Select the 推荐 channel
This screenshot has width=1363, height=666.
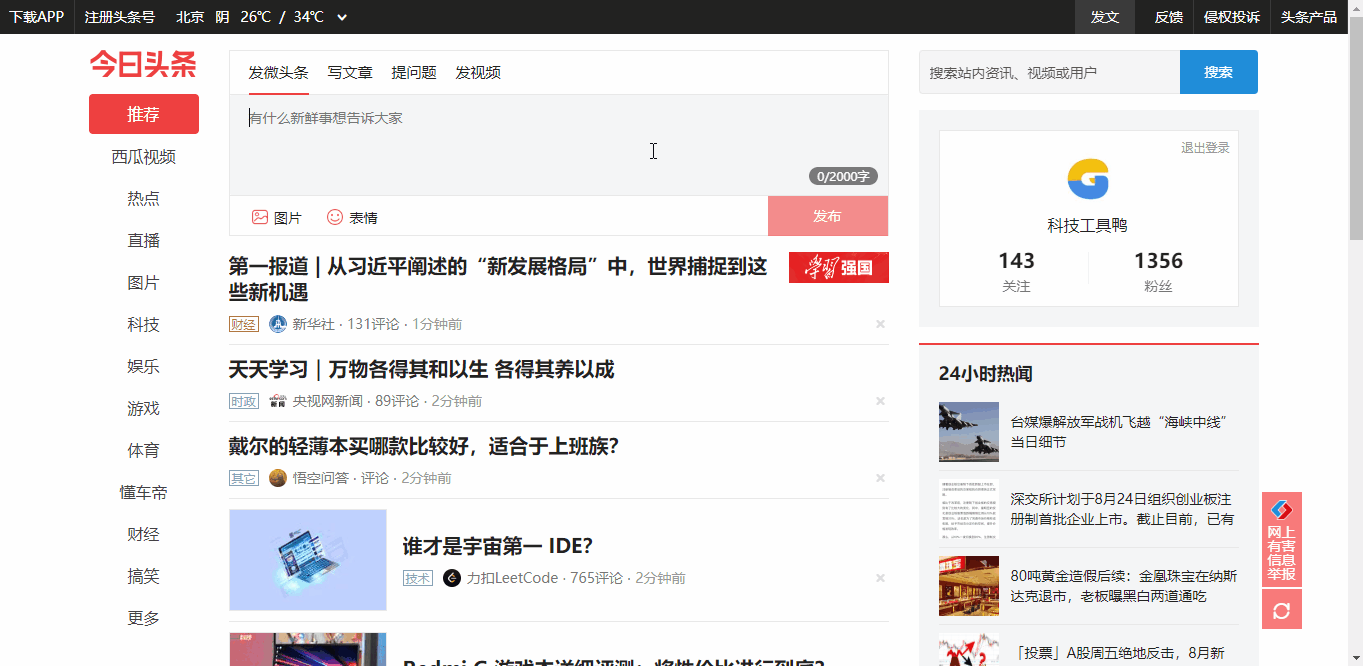point(144,114)
